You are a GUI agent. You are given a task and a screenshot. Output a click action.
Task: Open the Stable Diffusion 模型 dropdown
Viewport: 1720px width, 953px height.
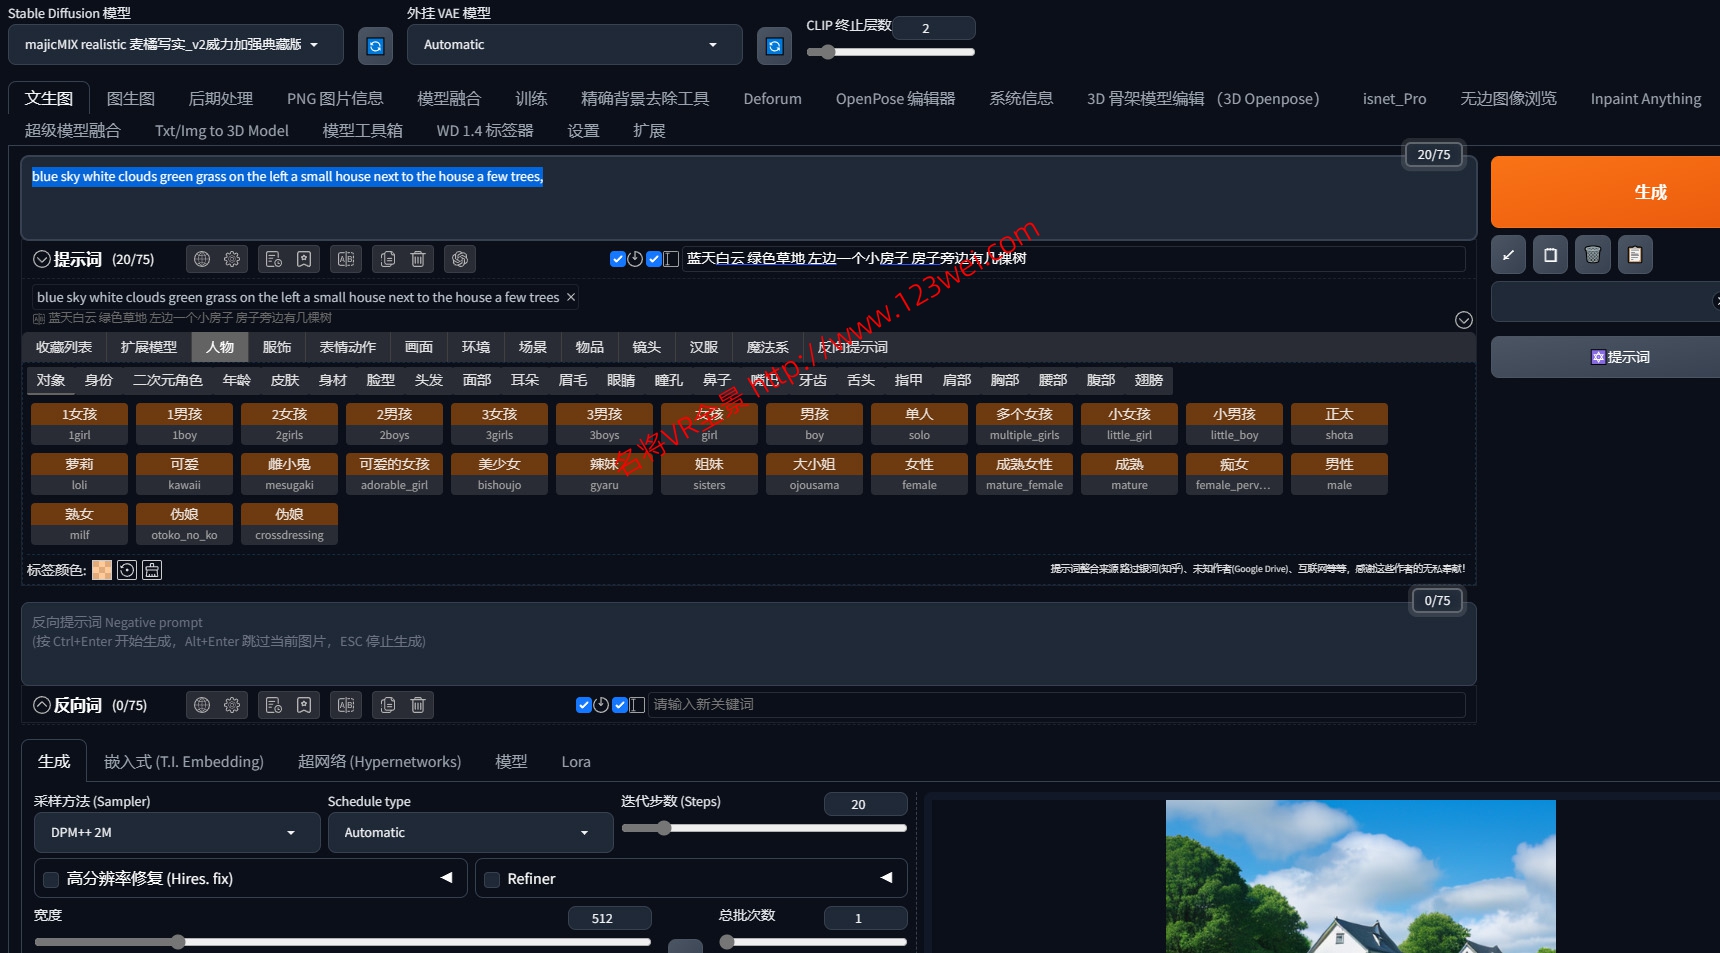pos(175,45)
